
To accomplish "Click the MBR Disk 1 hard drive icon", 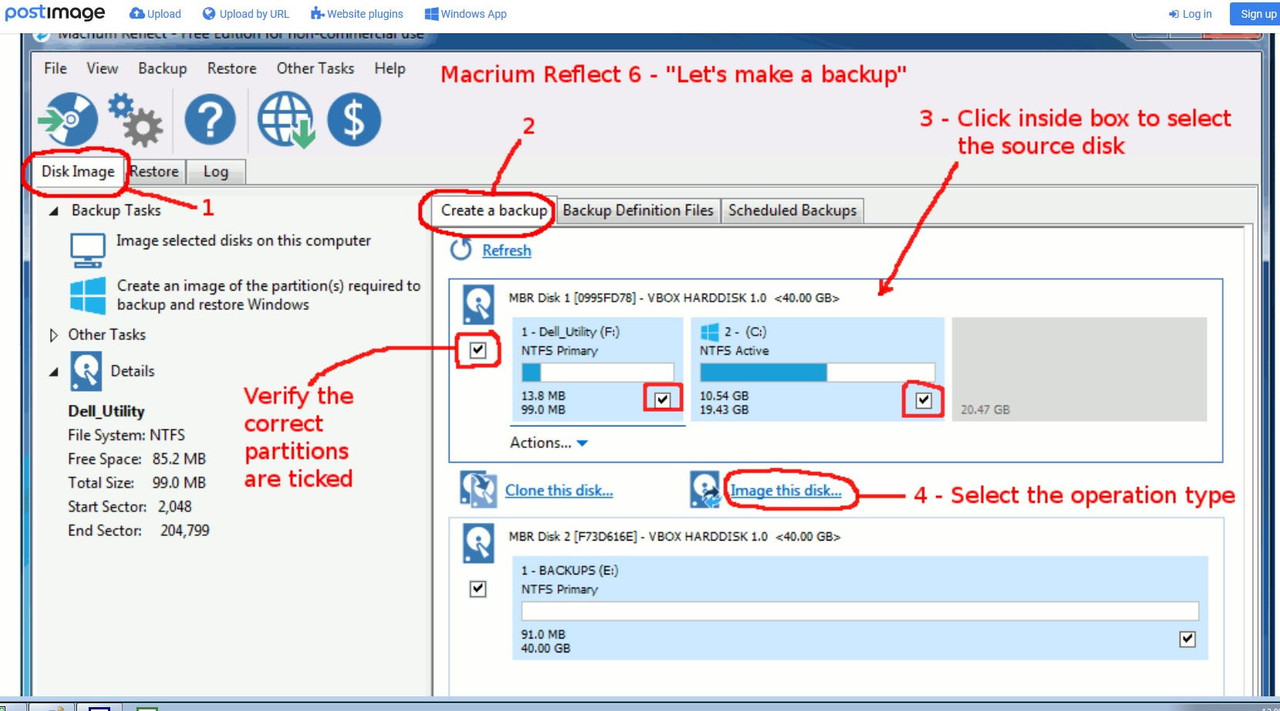I will (479, 304).
